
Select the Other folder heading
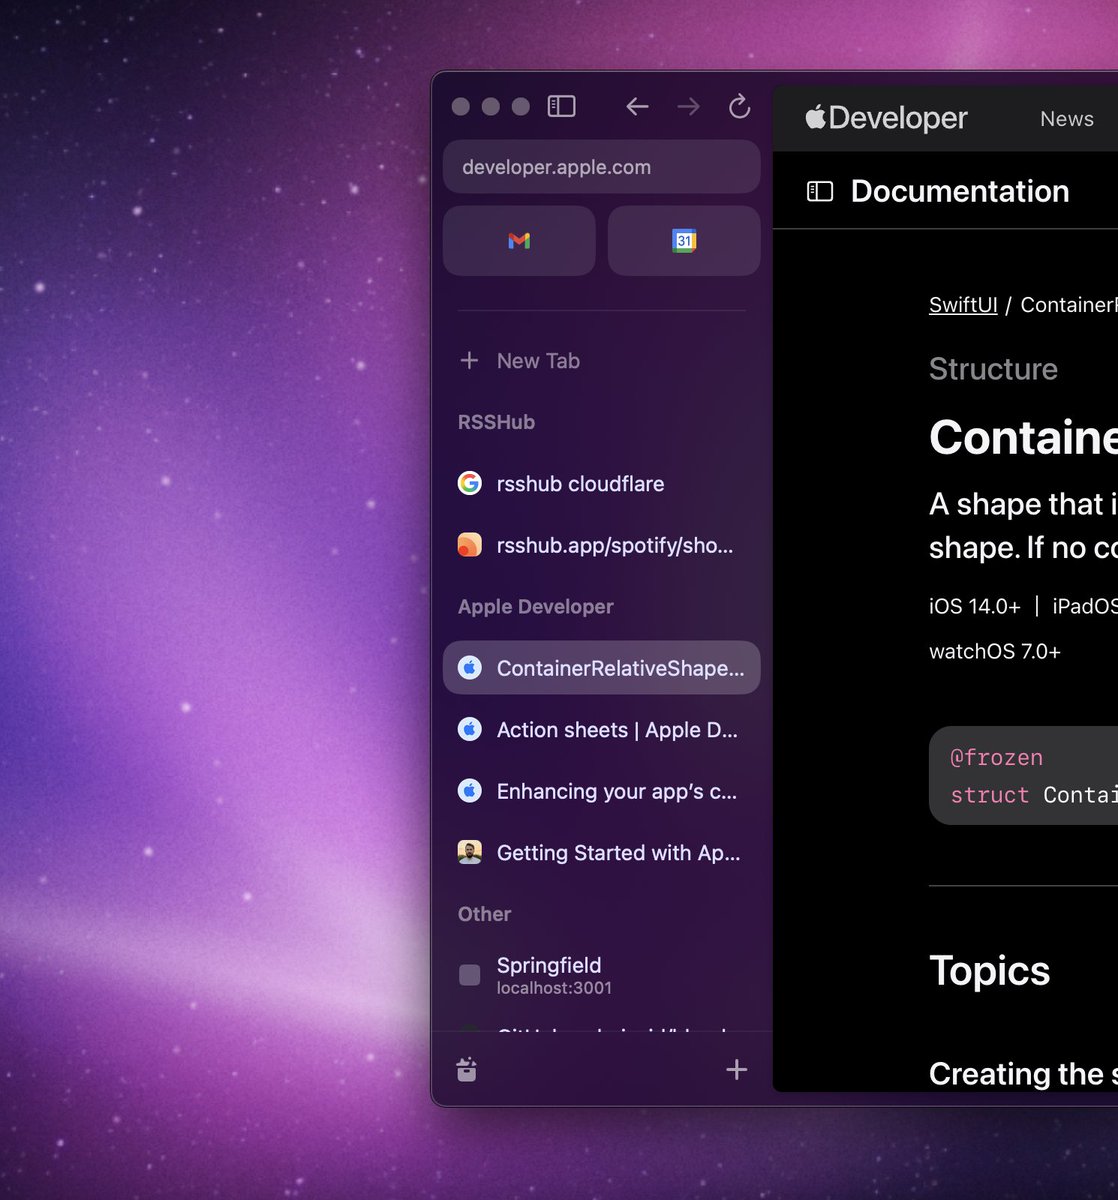tap(484, 914)
